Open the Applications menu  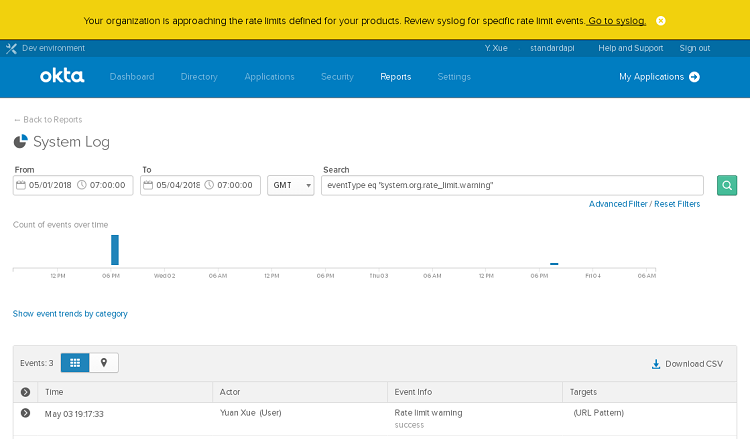click(x=269, y=77)
